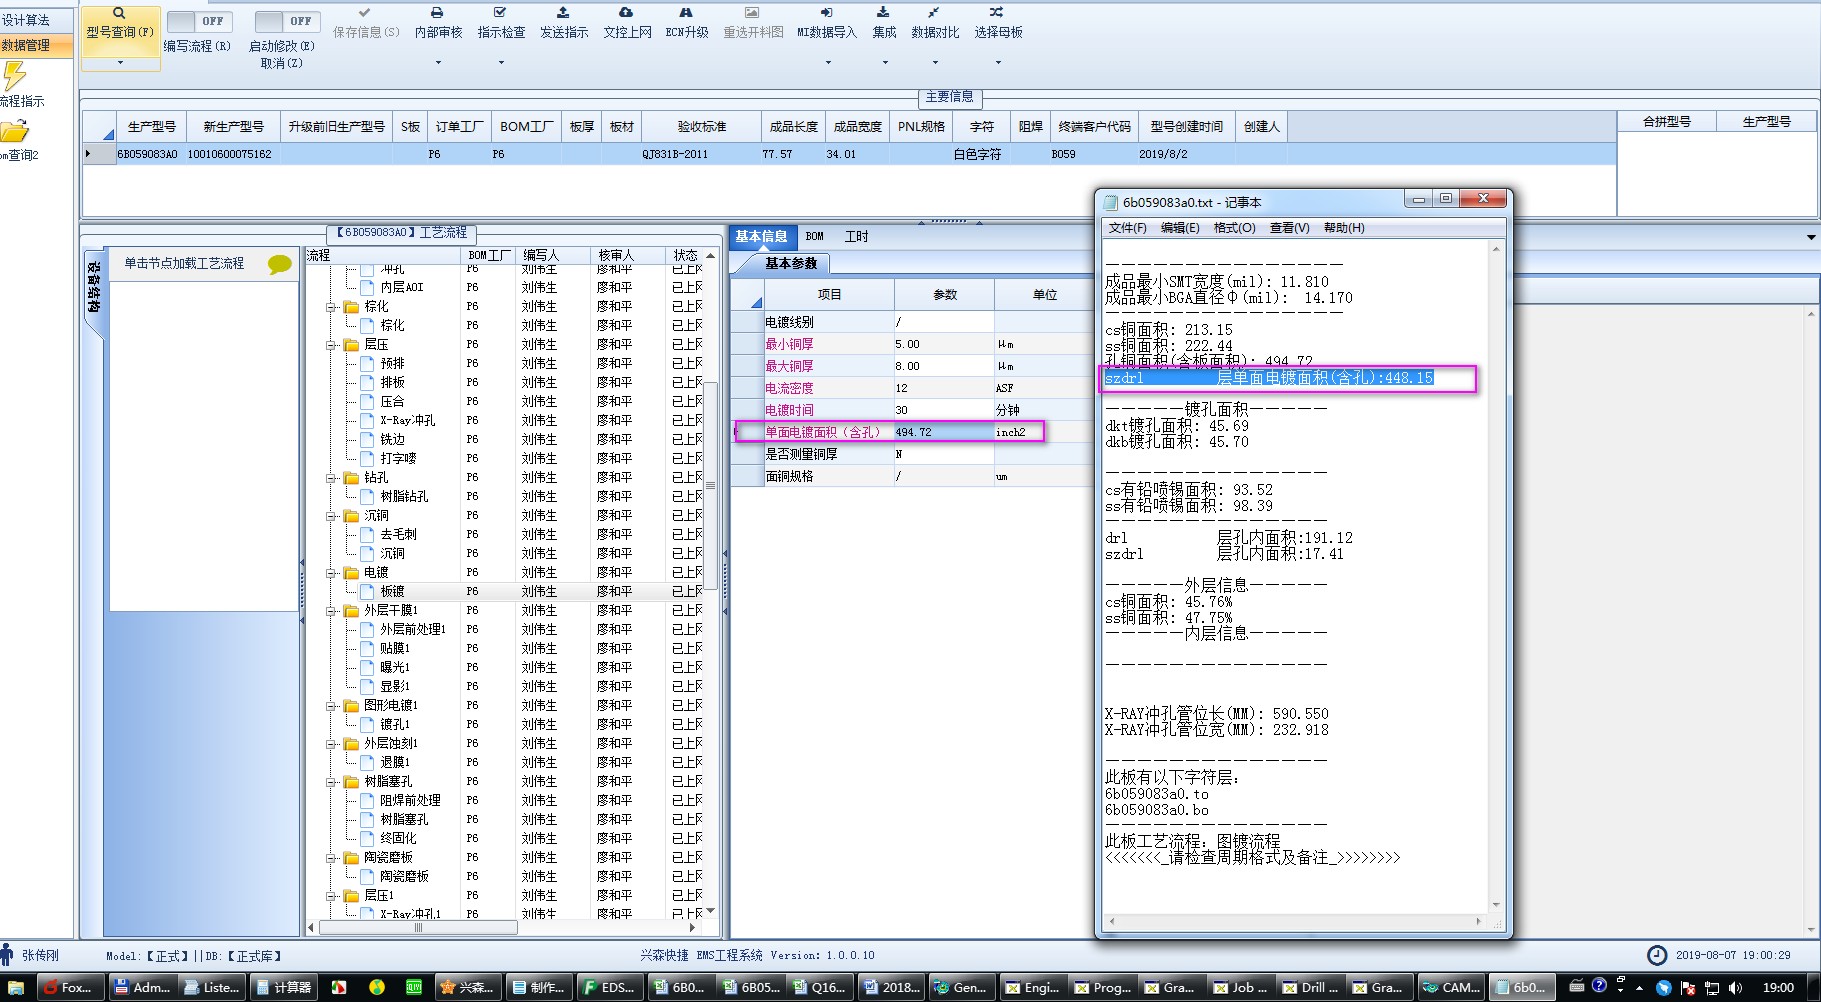
Task: Open the dropdown arrow under MI数据导入
Action: point(828,63)
